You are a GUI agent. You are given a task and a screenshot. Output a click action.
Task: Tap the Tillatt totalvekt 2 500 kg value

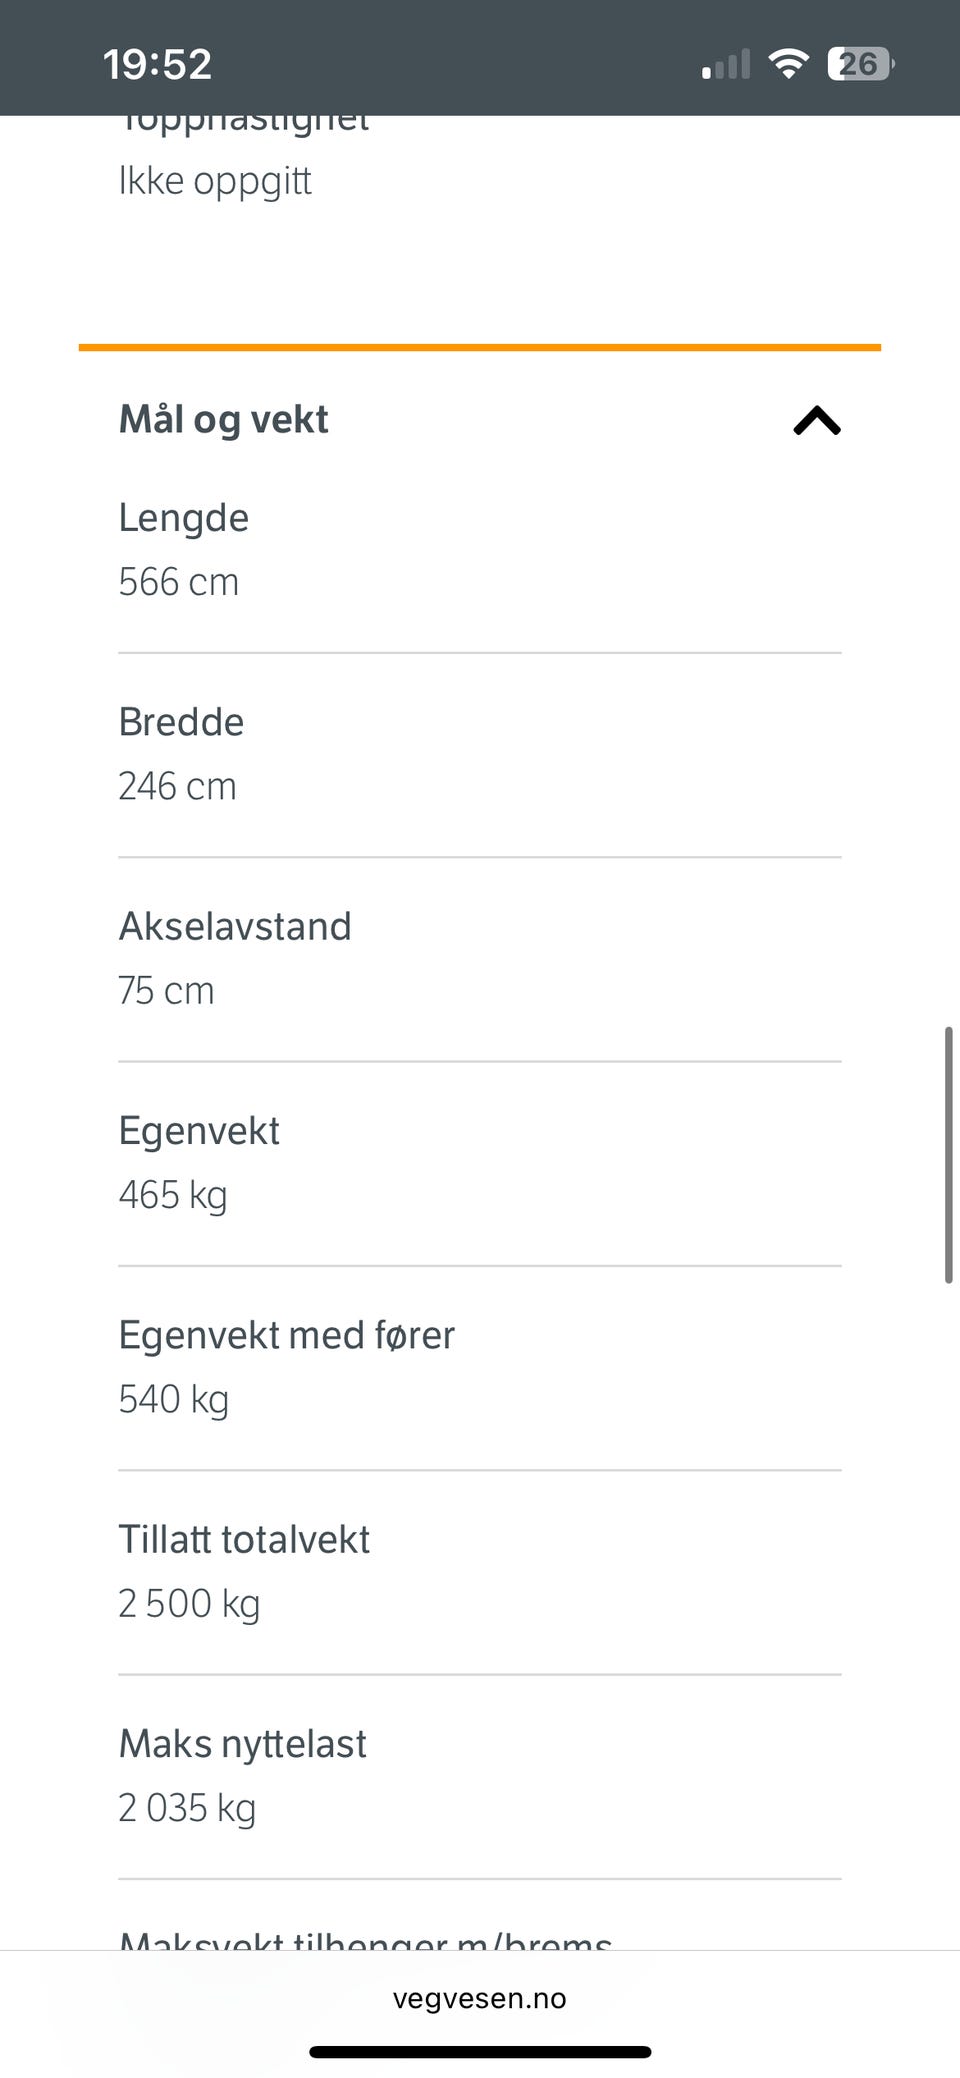tap(189, 1604)
